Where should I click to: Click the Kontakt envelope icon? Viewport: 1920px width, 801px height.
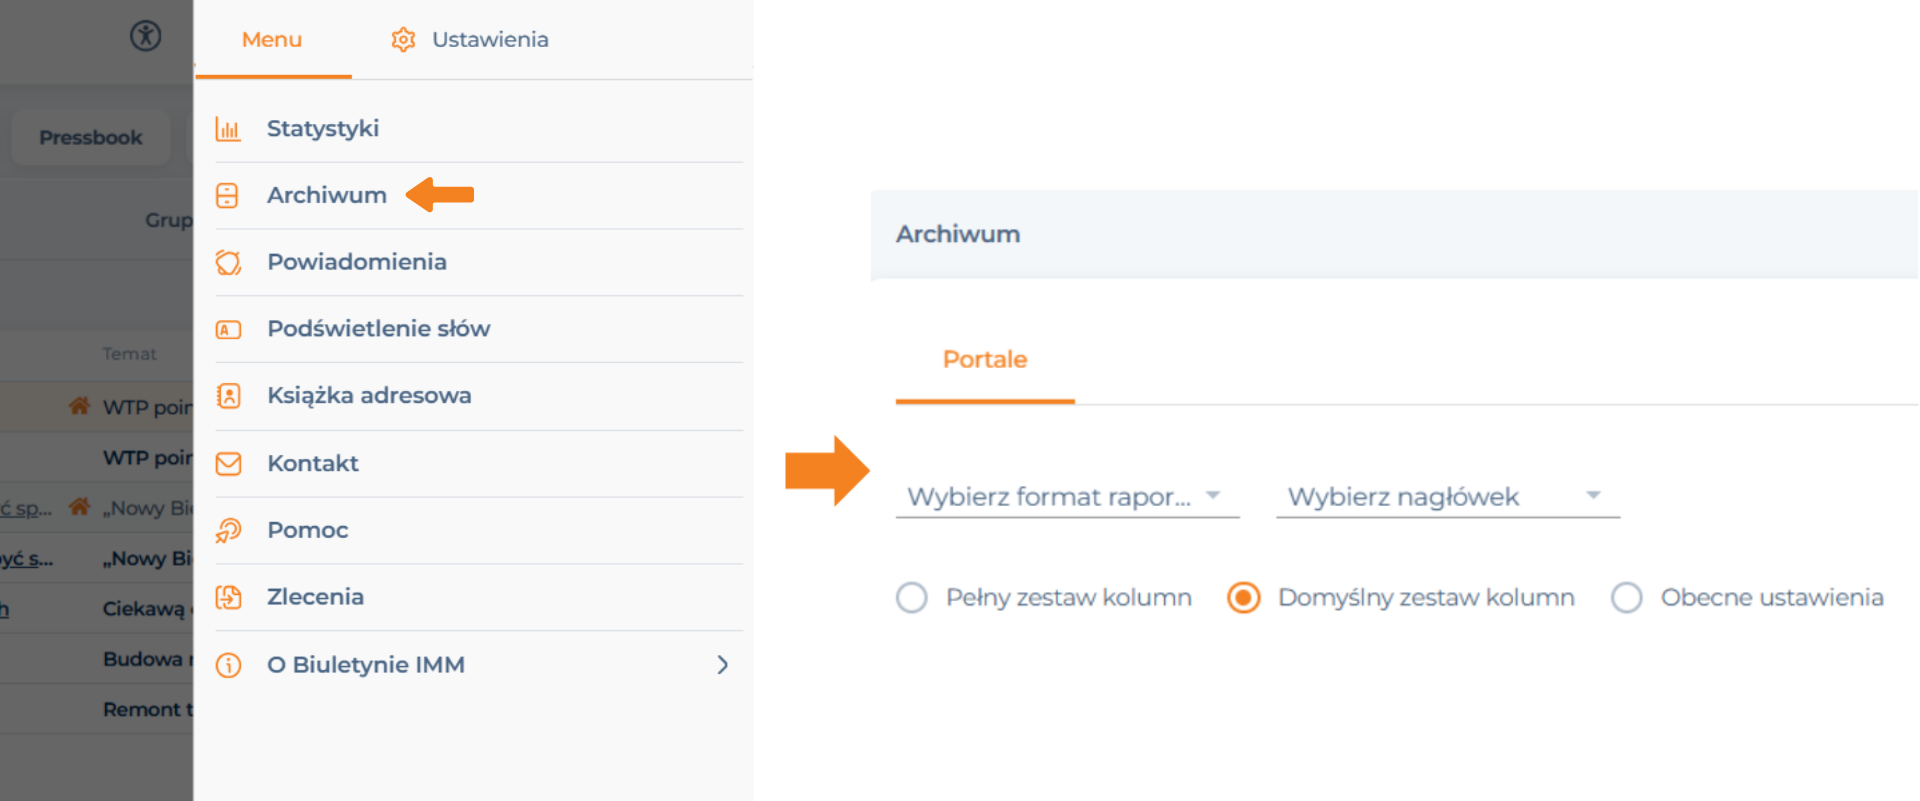(x=228, y=464)
